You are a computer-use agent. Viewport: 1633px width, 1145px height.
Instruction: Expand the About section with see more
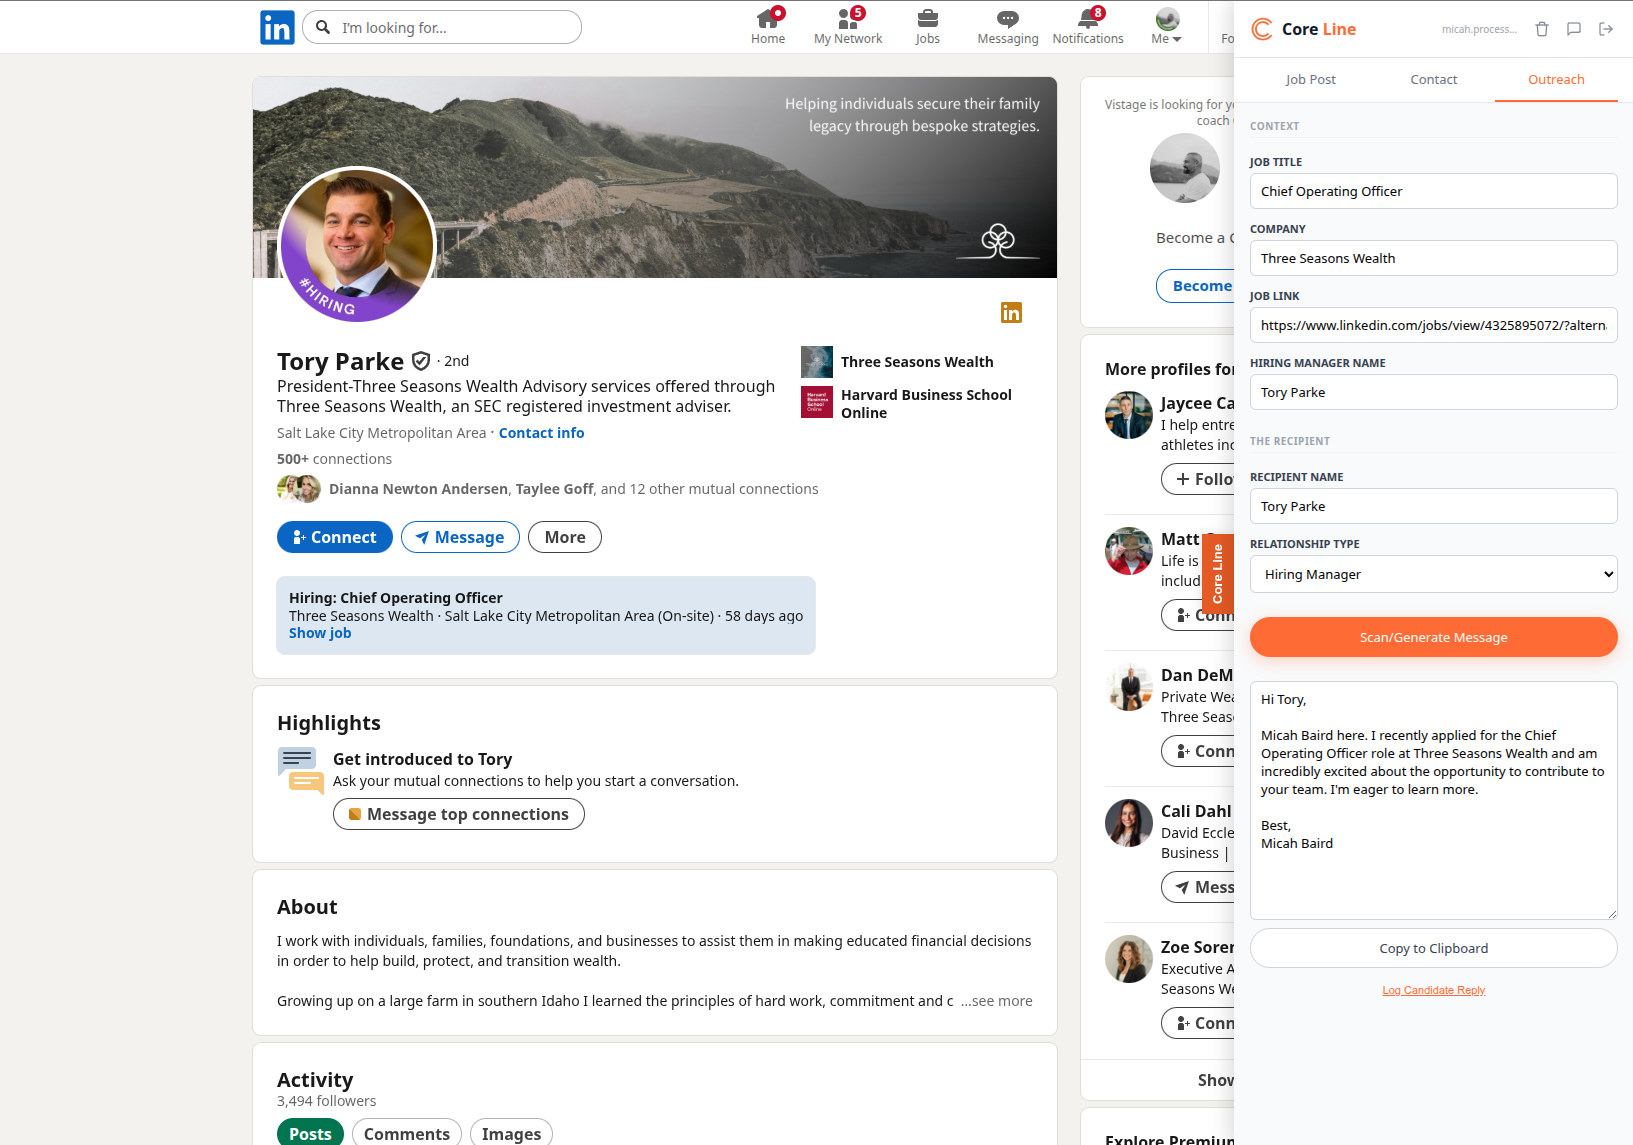point(996,1000)
